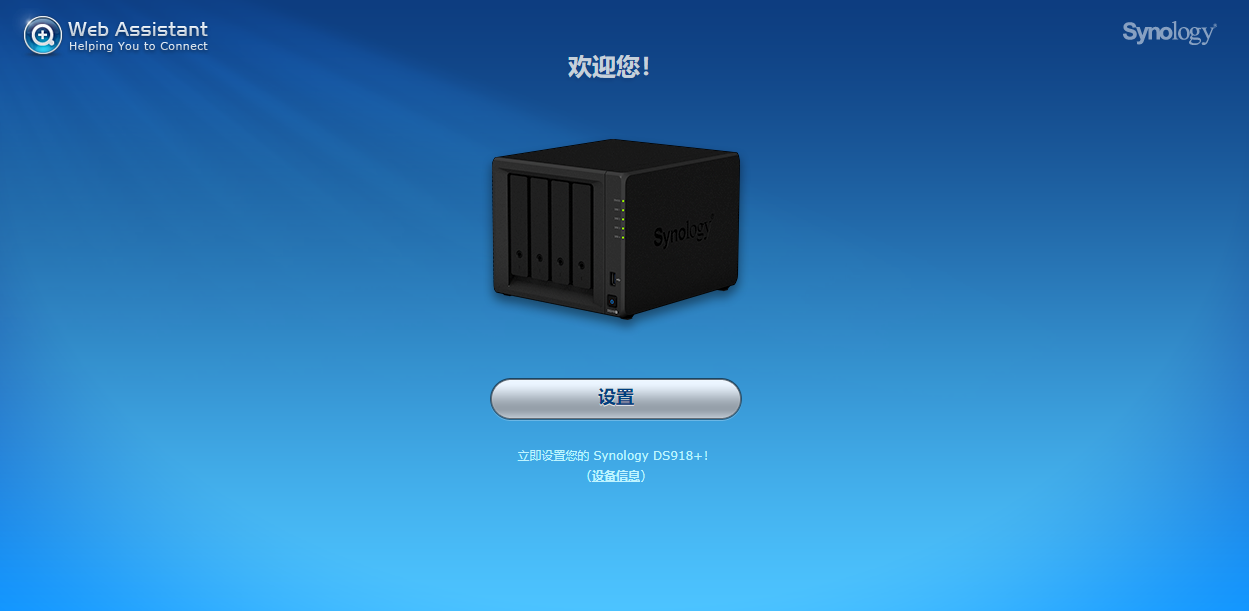This screenshot has width=1249, height=611.
Task: Open the 设备信息 device info link
Action: pos(616,476)
